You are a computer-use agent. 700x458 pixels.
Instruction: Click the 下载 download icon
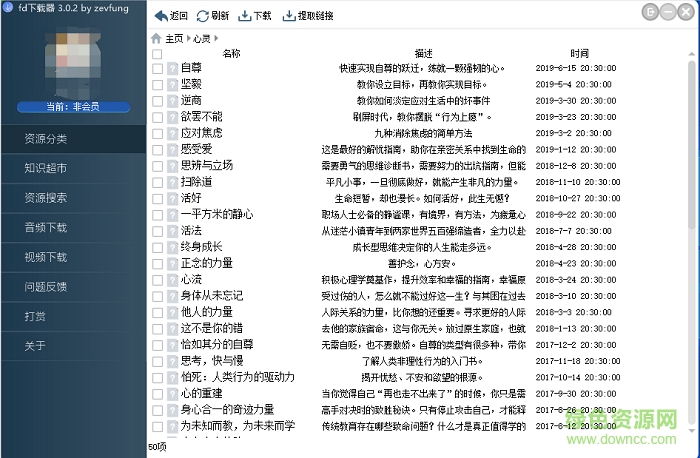coord(245,16)
